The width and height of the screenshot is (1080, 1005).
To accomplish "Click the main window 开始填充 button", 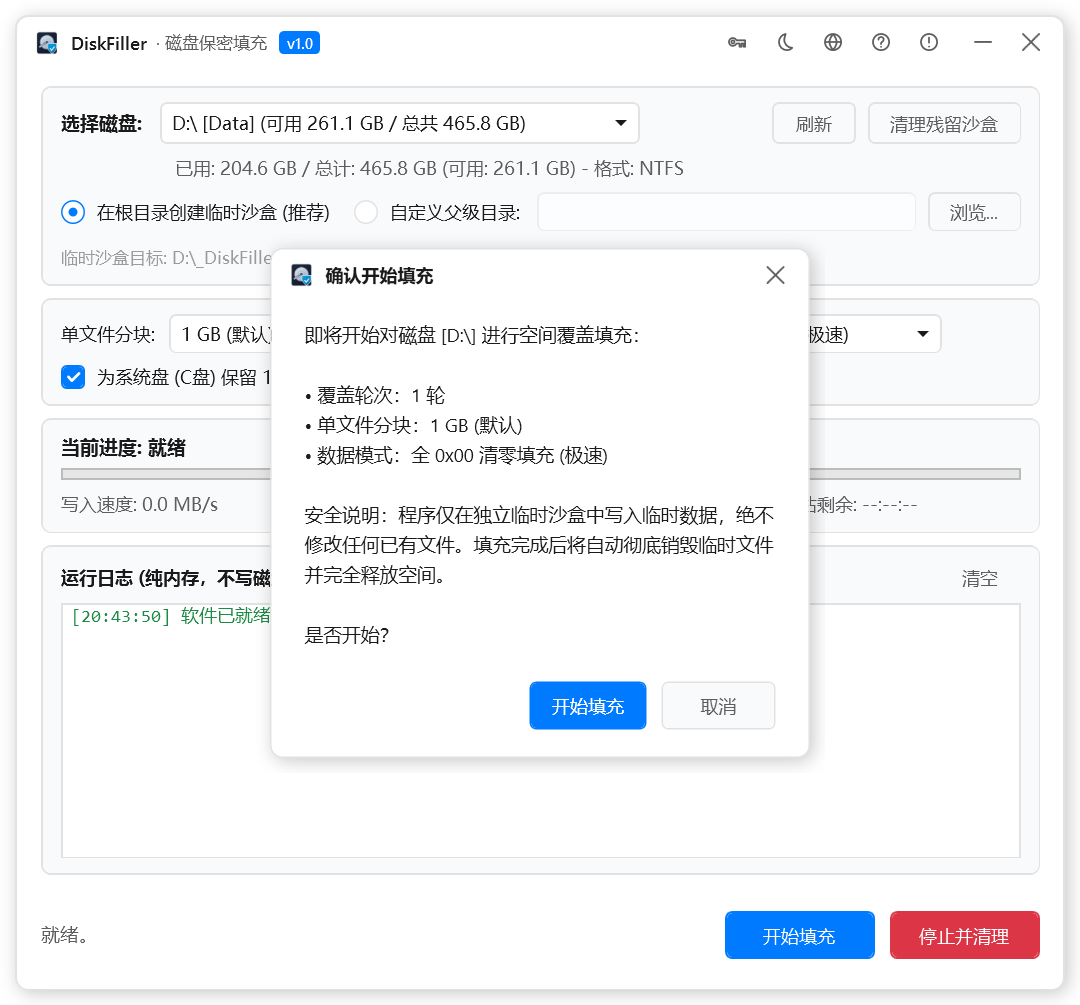I will click(x=800, y=935).
